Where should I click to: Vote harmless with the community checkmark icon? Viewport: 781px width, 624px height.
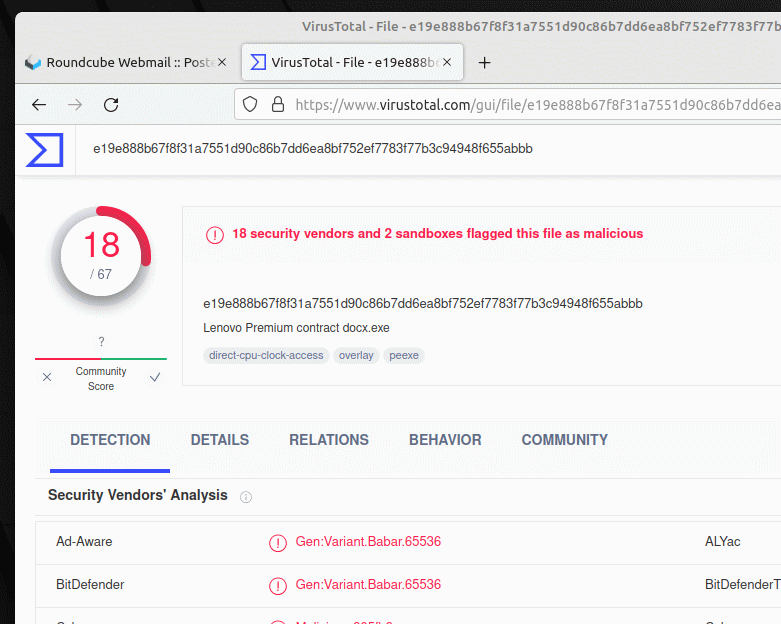pyautogui.click(x=155, y=377)
